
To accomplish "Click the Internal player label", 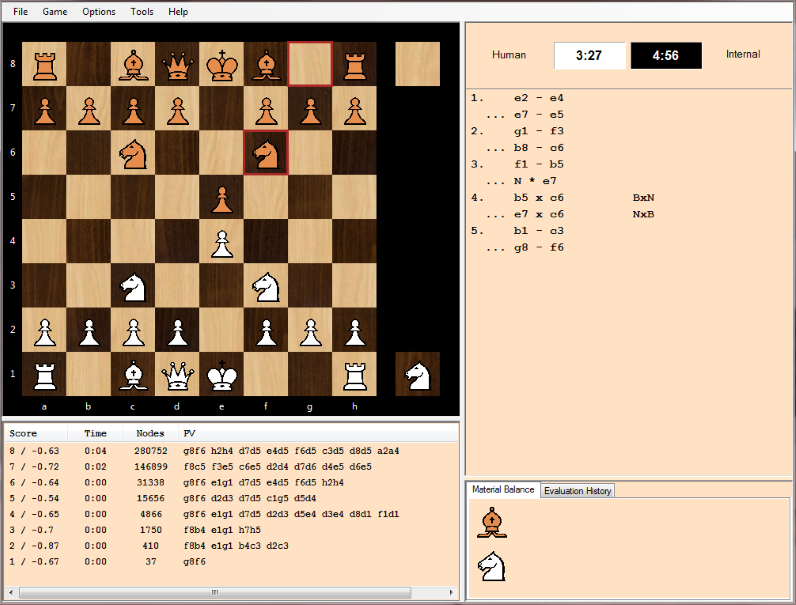I will (743, 54).
